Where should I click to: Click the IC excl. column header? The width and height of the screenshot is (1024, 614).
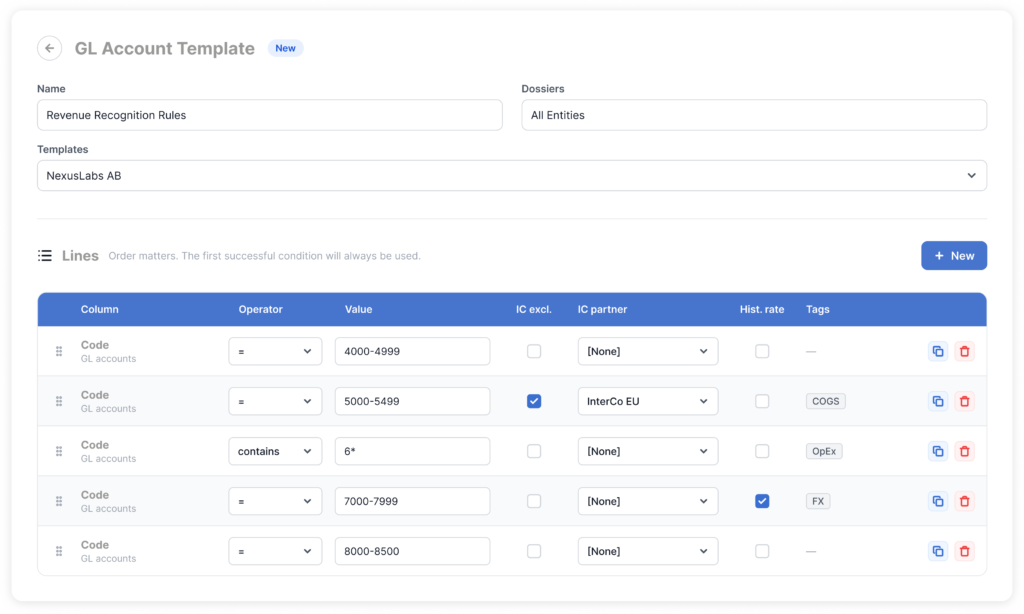pyautogui.click(x=534, y=310)
